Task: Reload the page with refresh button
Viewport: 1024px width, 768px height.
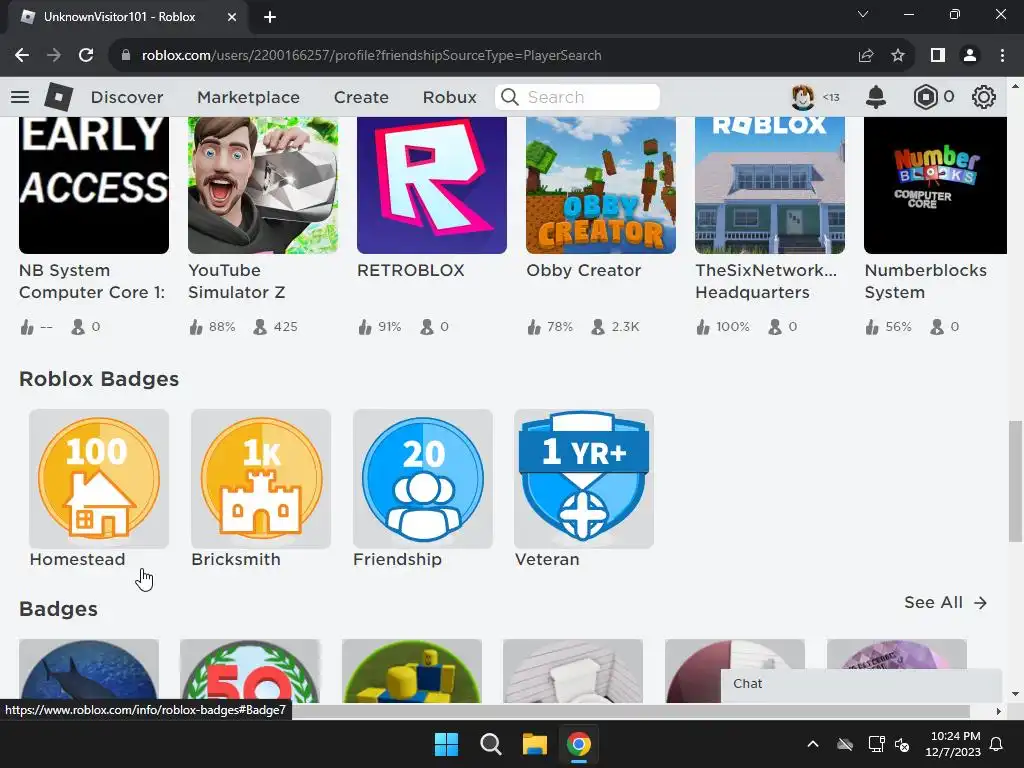Action: pos(86,56)
